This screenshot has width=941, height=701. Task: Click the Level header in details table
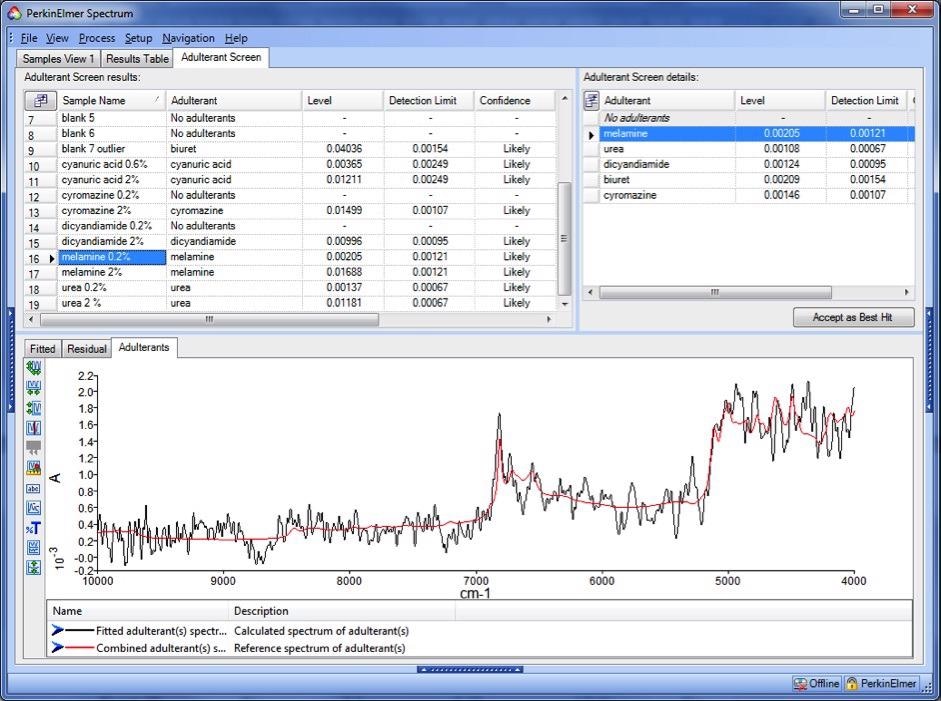coord(780,100)
